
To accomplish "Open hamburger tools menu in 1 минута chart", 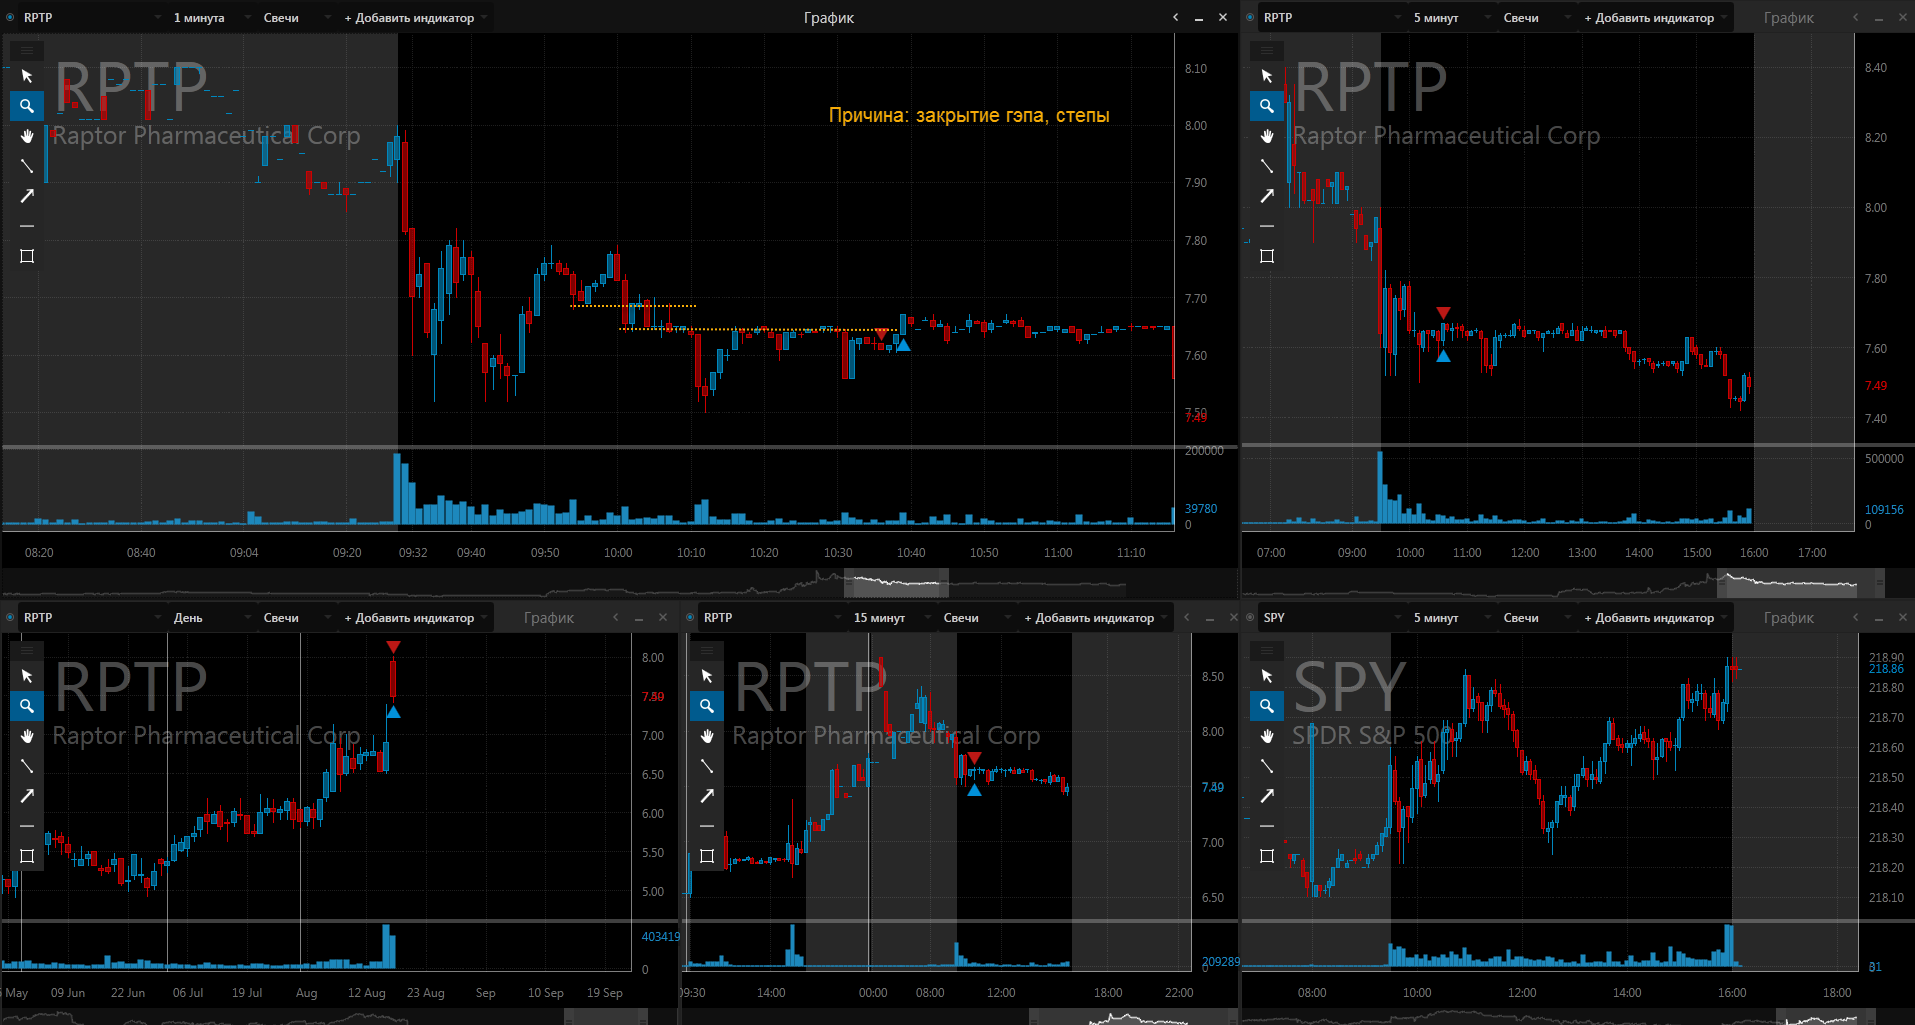I will (x=27, y=49).
